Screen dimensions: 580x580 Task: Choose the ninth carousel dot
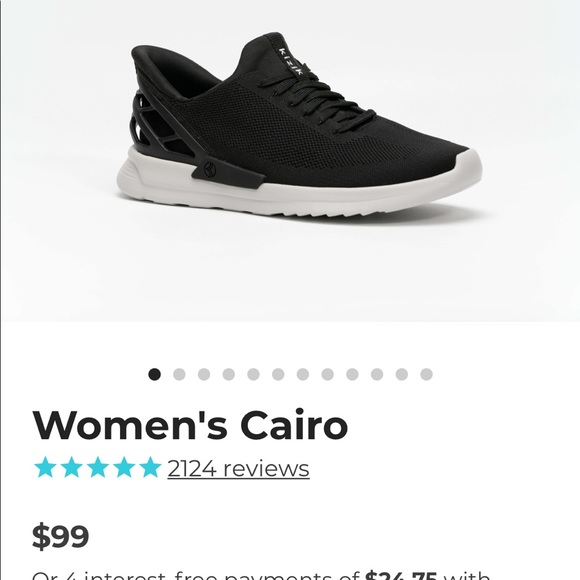coord(353,374)
